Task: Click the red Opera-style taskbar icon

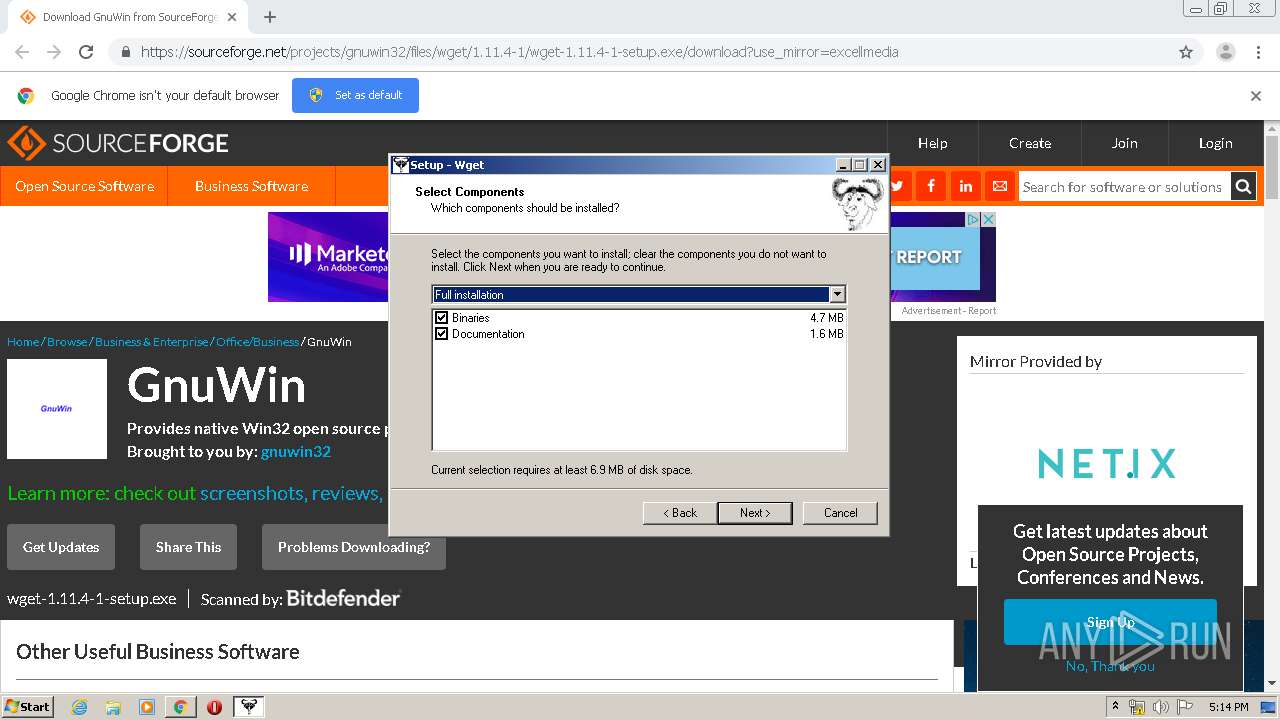Action: (x=214, y=707)
